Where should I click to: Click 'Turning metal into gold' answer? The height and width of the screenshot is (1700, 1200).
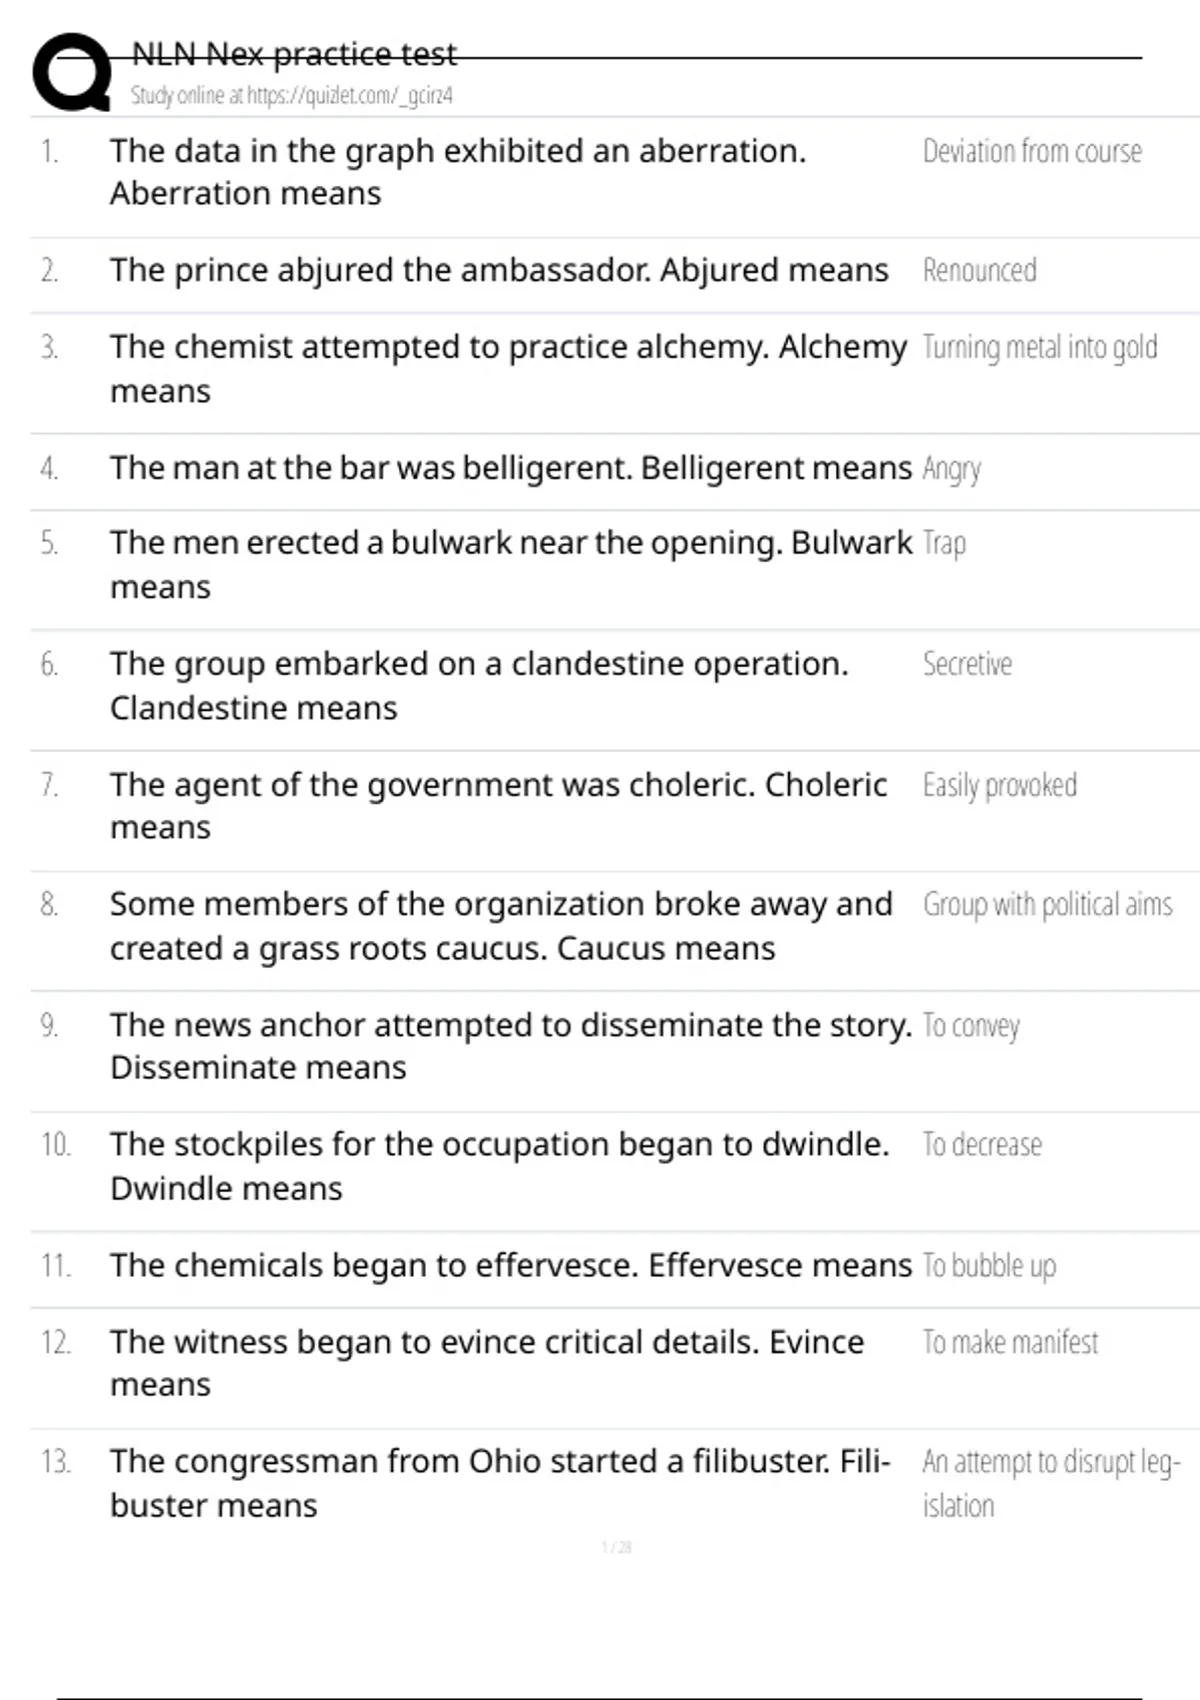pos(1040,347)
